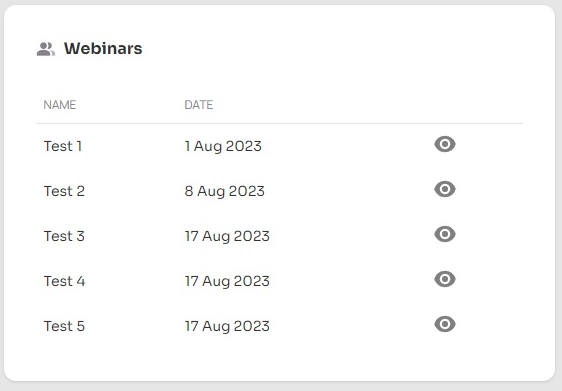Select the eye icon next to Test 4

[x=445, y=279]
